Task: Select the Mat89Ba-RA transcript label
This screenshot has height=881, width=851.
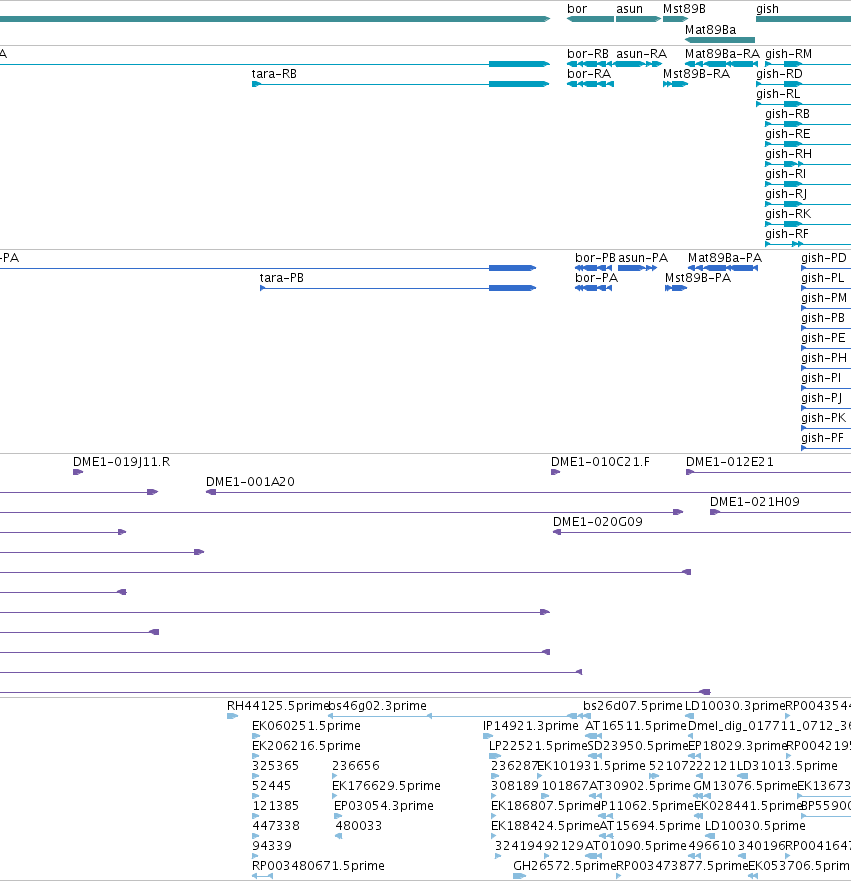Action: coord(722,54)
